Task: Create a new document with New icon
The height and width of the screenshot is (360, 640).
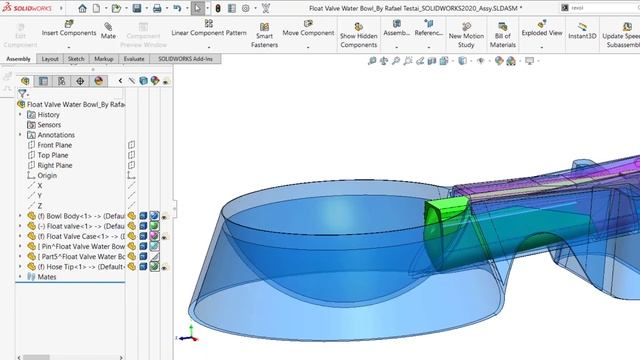Action: pyautogui.click(x=96, y=8)
